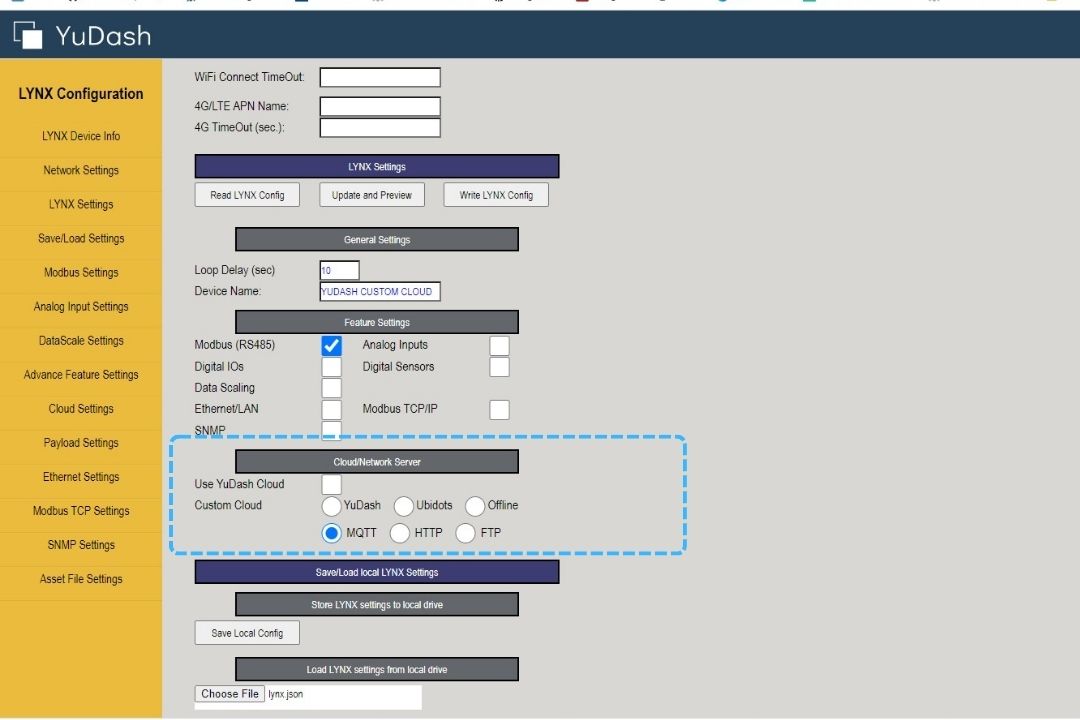Enable the Modbus TCP/IP checkbox
The width and height of the screenshot is (1080, 720).
coord(499,409)
